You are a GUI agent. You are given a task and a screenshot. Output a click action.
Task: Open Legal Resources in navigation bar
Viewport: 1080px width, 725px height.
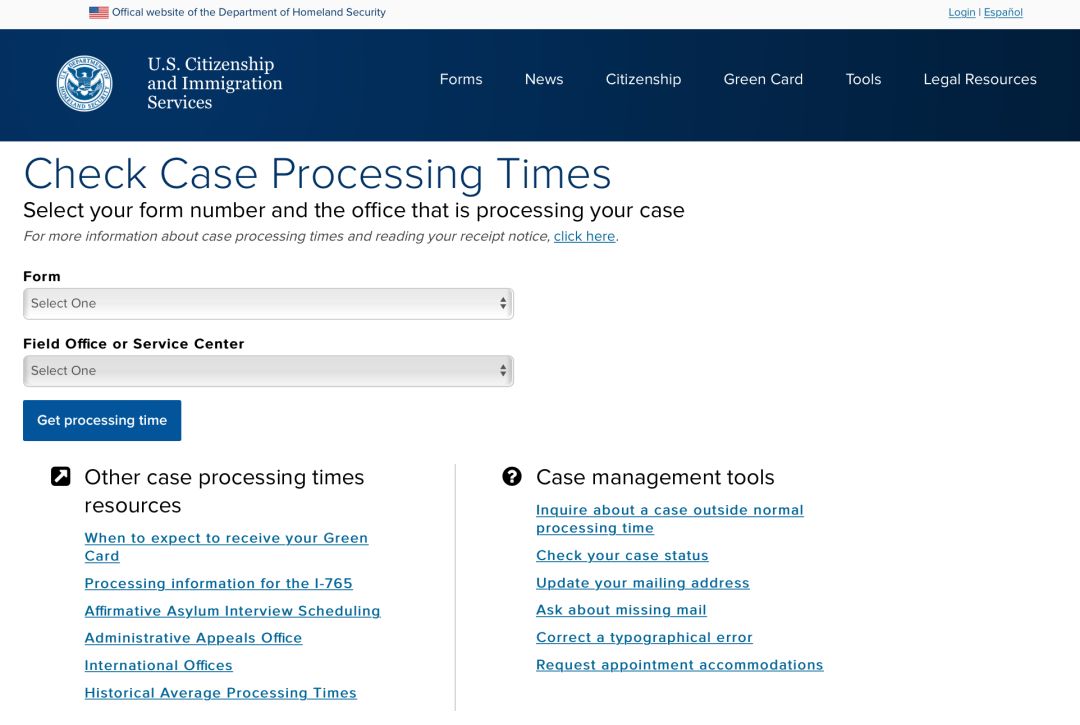tap(979, 80)
